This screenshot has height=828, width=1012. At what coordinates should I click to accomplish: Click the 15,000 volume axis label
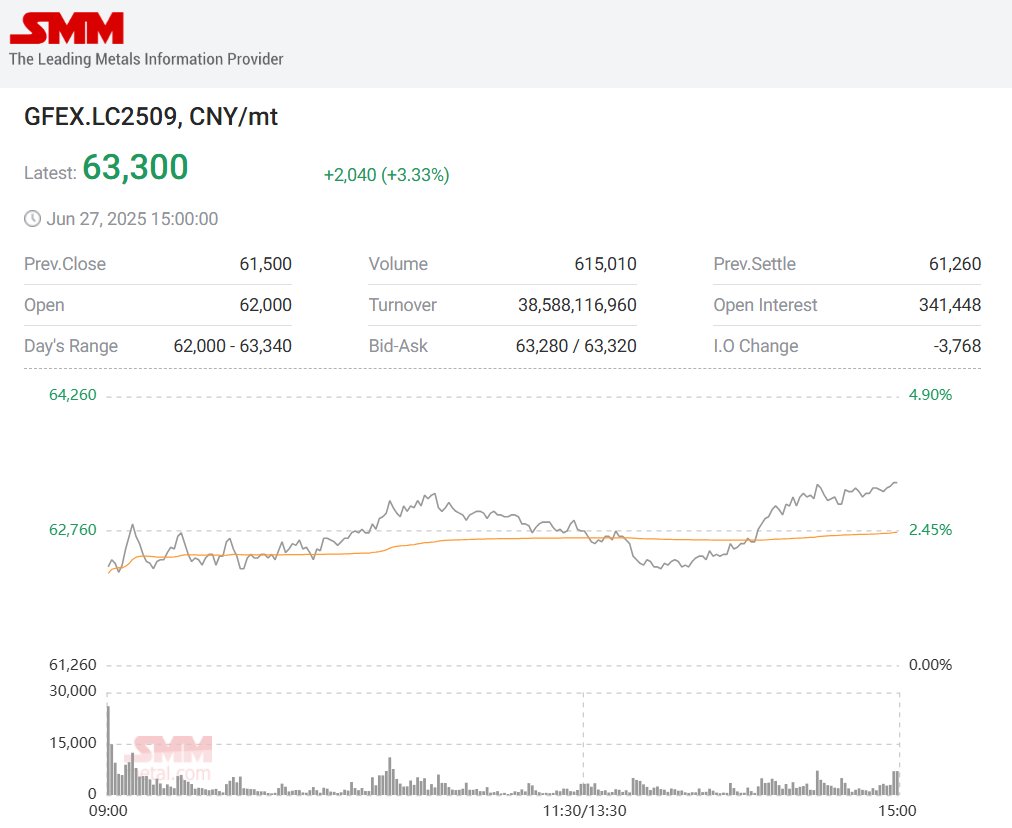(x=72, y=743)
